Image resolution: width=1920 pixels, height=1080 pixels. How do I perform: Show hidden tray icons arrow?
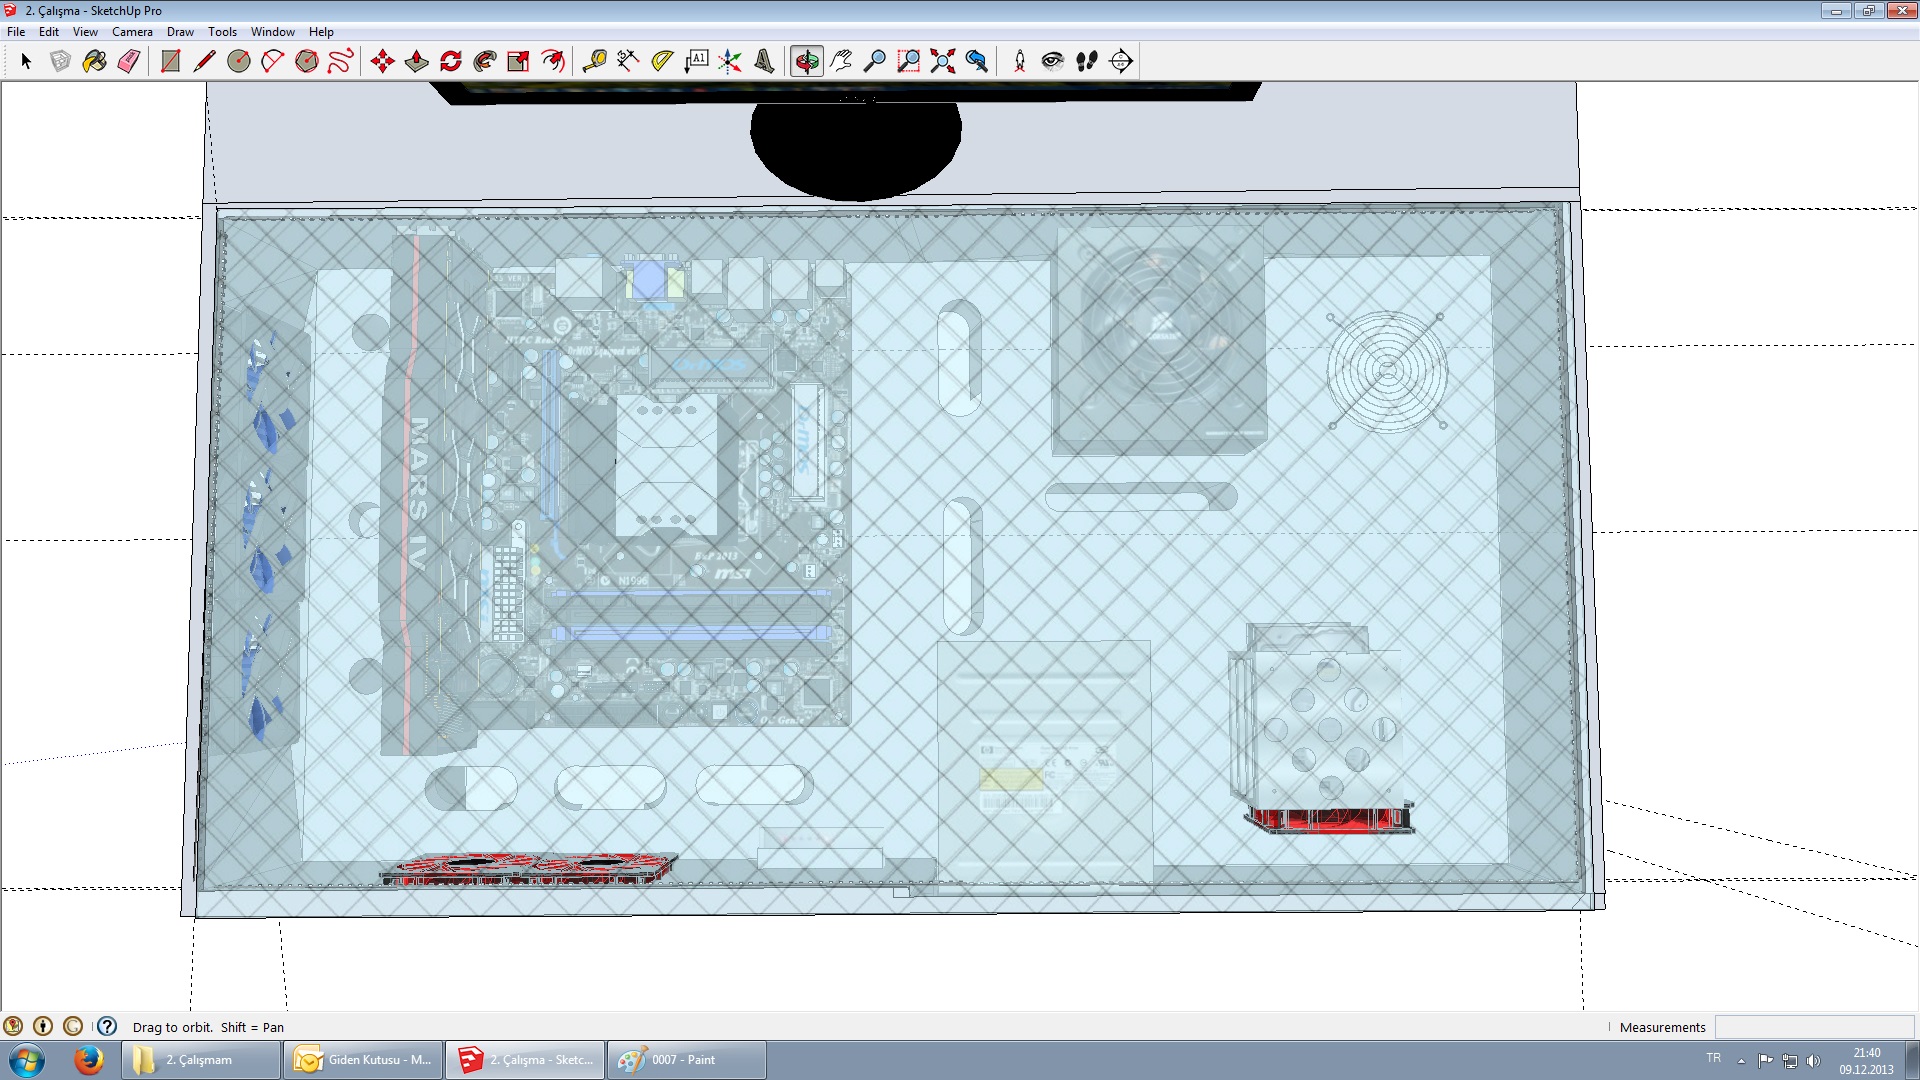pyautogui.click(x=1741, y=1060)
